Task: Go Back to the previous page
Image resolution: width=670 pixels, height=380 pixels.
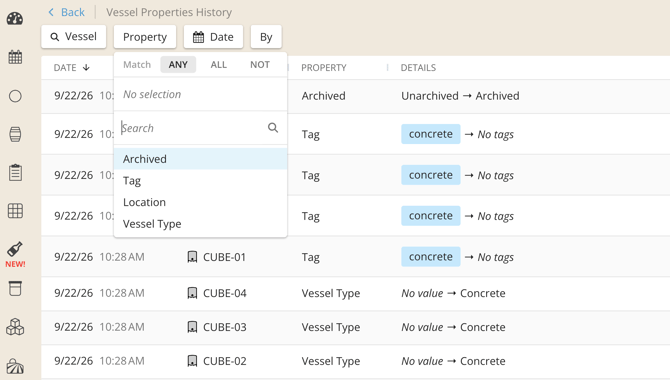Action: pyautogui.click(x=67, y=12)
